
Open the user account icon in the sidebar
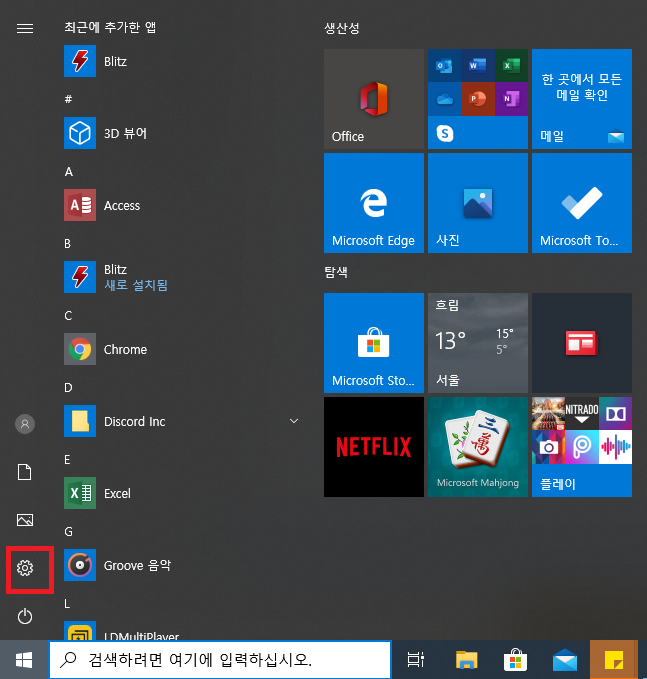[25, 424]
